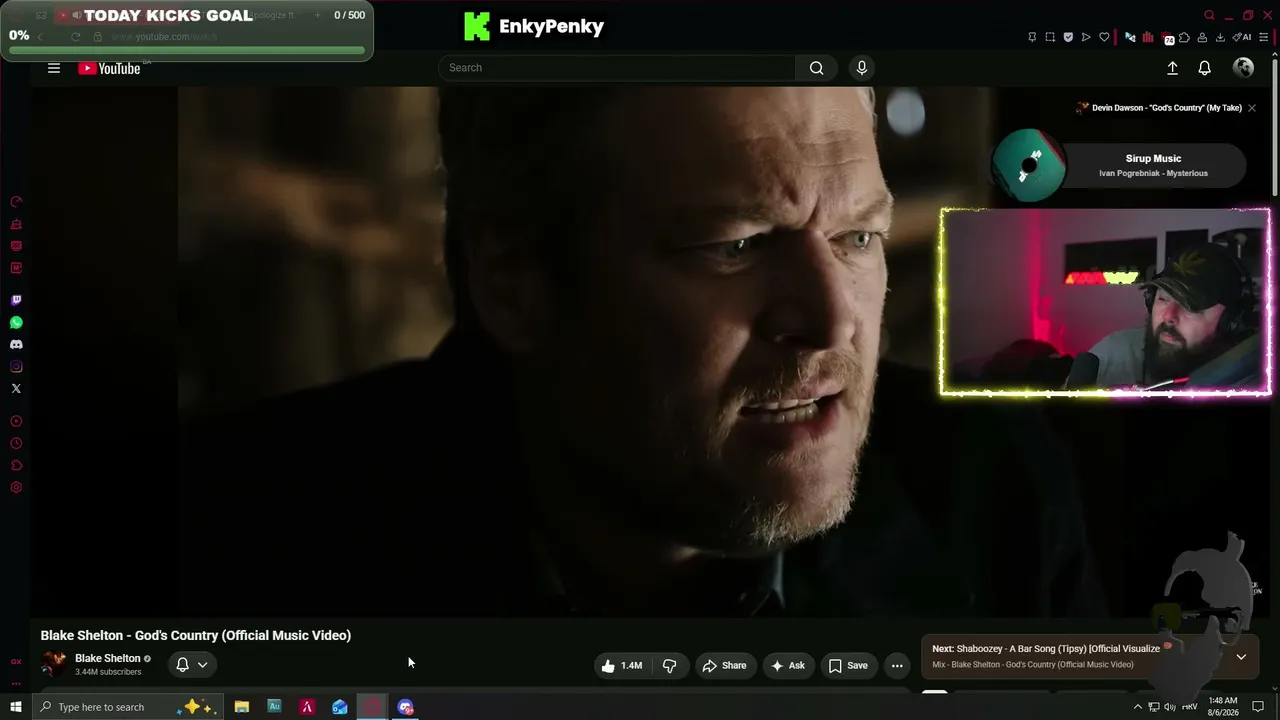Open Discord from the taskbar

coord(405,707)
